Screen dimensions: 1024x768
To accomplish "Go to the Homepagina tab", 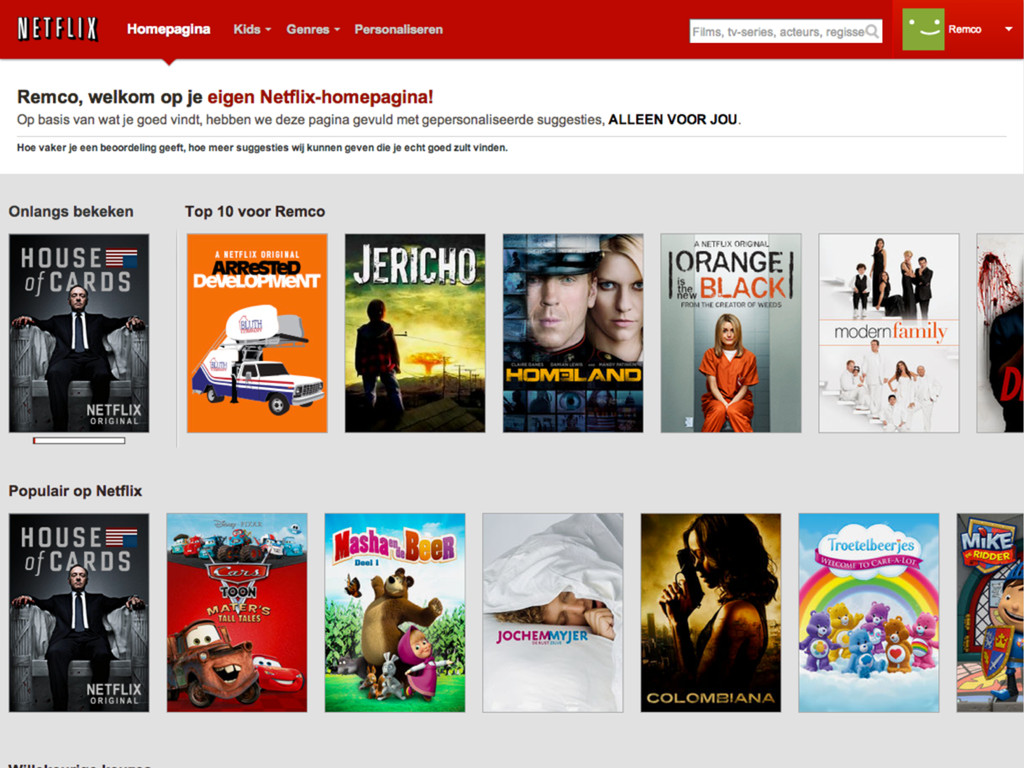I will click(168, 29).
